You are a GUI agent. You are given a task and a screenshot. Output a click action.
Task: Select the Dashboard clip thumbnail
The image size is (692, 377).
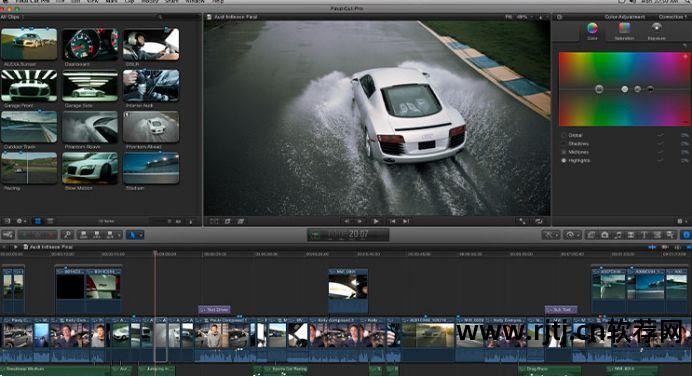coord(90,44)
